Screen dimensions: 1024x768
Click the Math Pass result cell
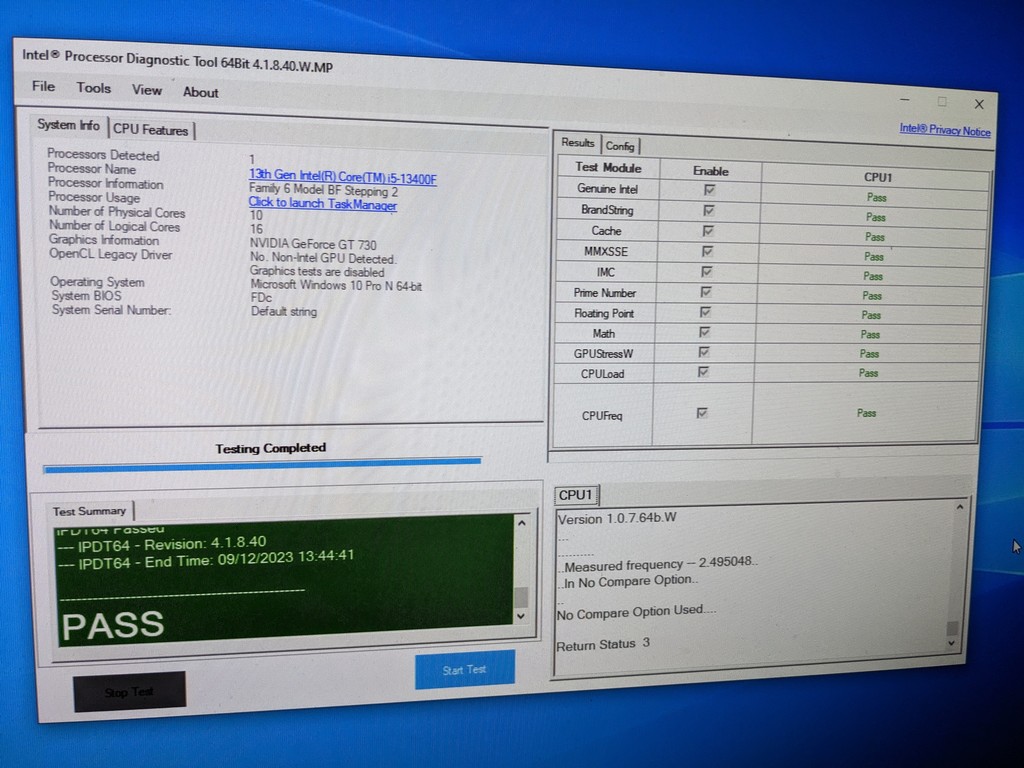[x=869, y=334]
